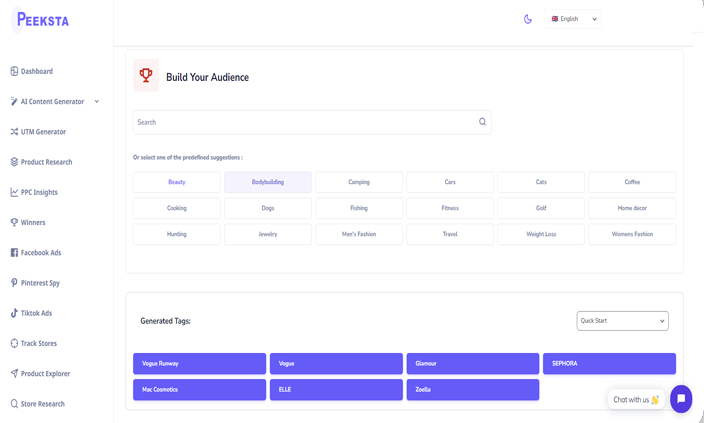Viewport: 704px width, 423px height.
Task: Pick the Womens Fashion suggestion
Action: pyautogui.click(x=632, y=234)
